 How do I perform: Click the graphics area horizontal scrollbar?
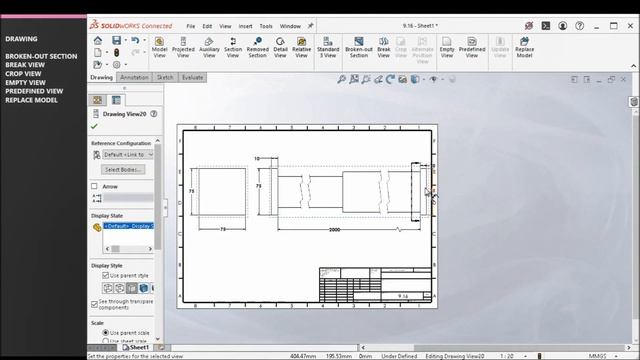click(x=495, y=347)
